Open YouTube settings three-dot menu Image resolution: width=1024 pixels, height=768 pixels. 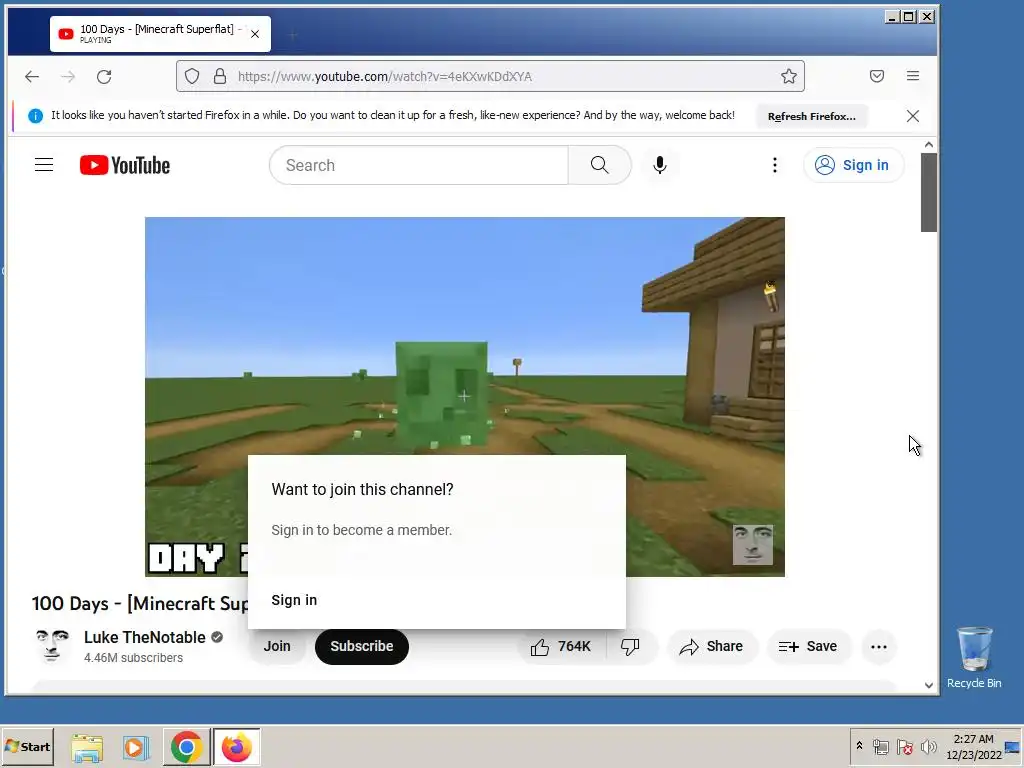pos(775,165)
